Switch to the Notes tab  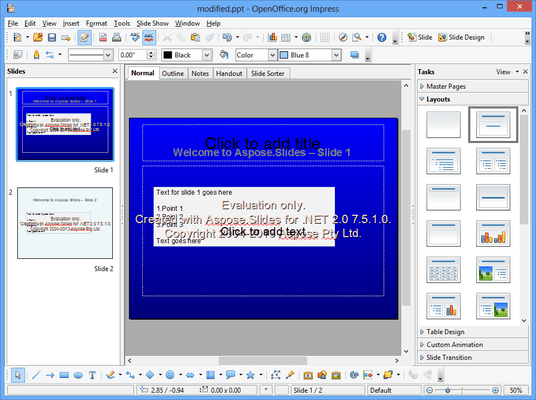(200, 73)
